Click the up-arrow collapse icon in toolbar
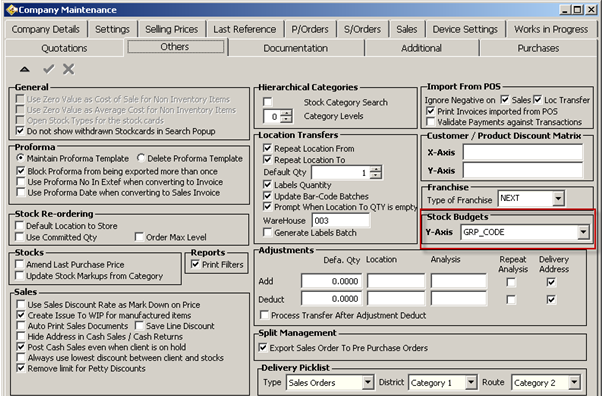The image size is (602, 396). tap(25, 70)
